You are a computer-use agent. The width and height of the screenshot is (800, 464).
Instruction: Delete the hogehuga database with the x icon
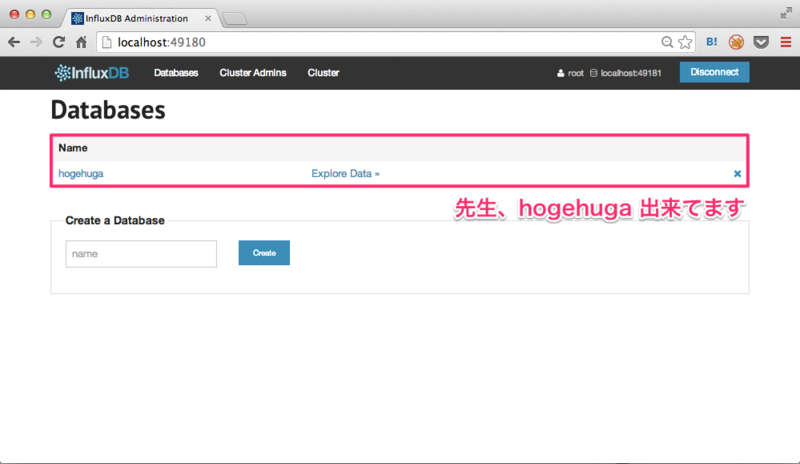(737, 174)
